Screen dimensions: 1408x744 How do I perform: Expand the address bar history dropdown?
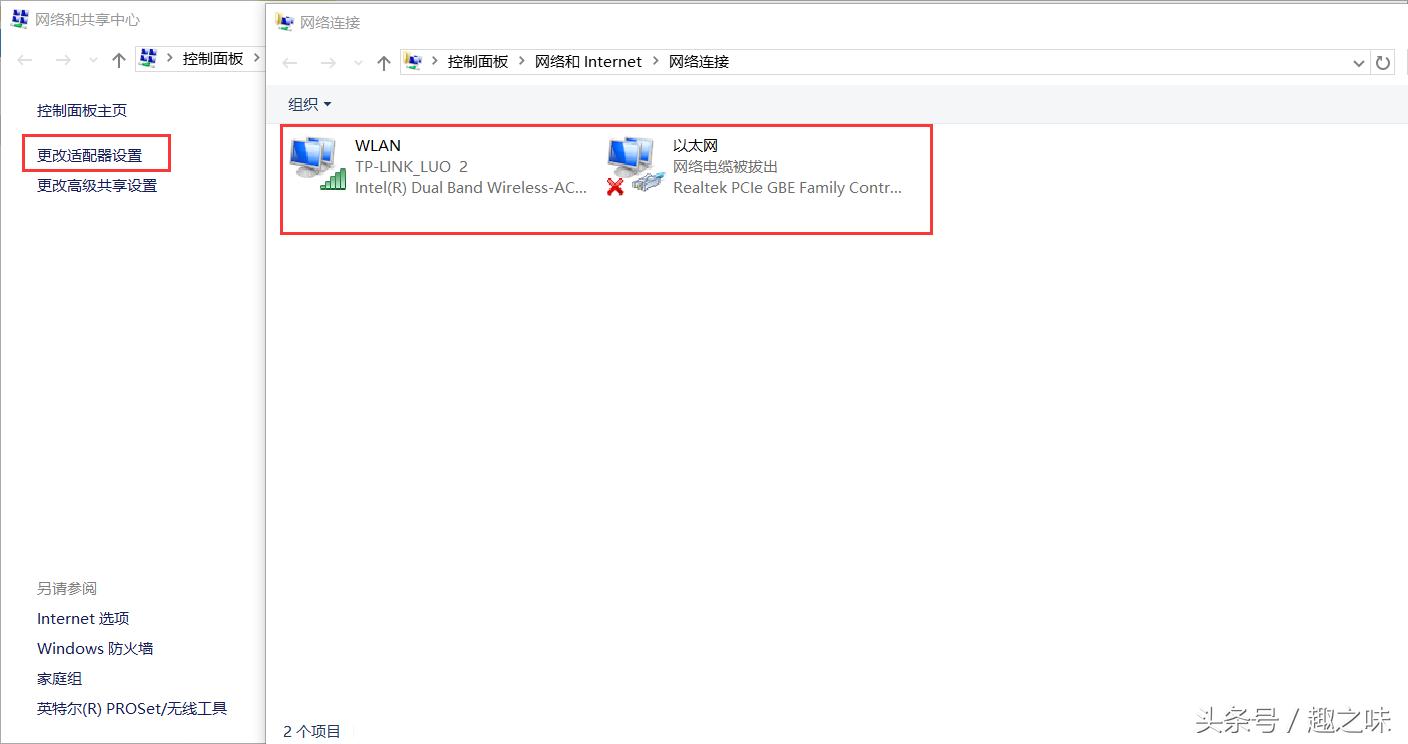pyautogui.click(x=1358, y=62)
